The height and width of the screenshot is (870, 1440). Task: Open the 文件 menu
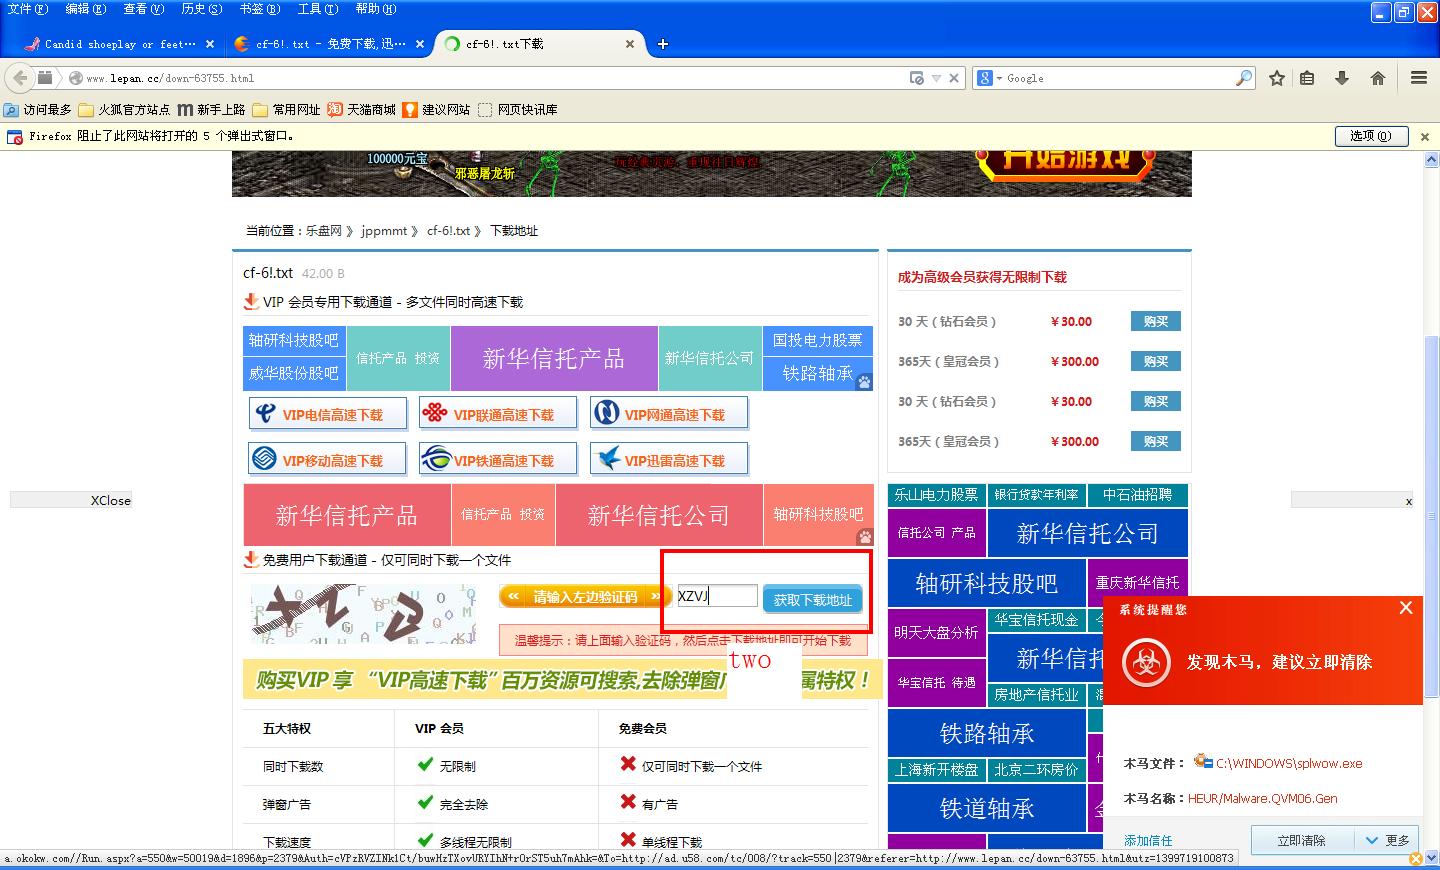pyautogui.click(x=27, y=9)
